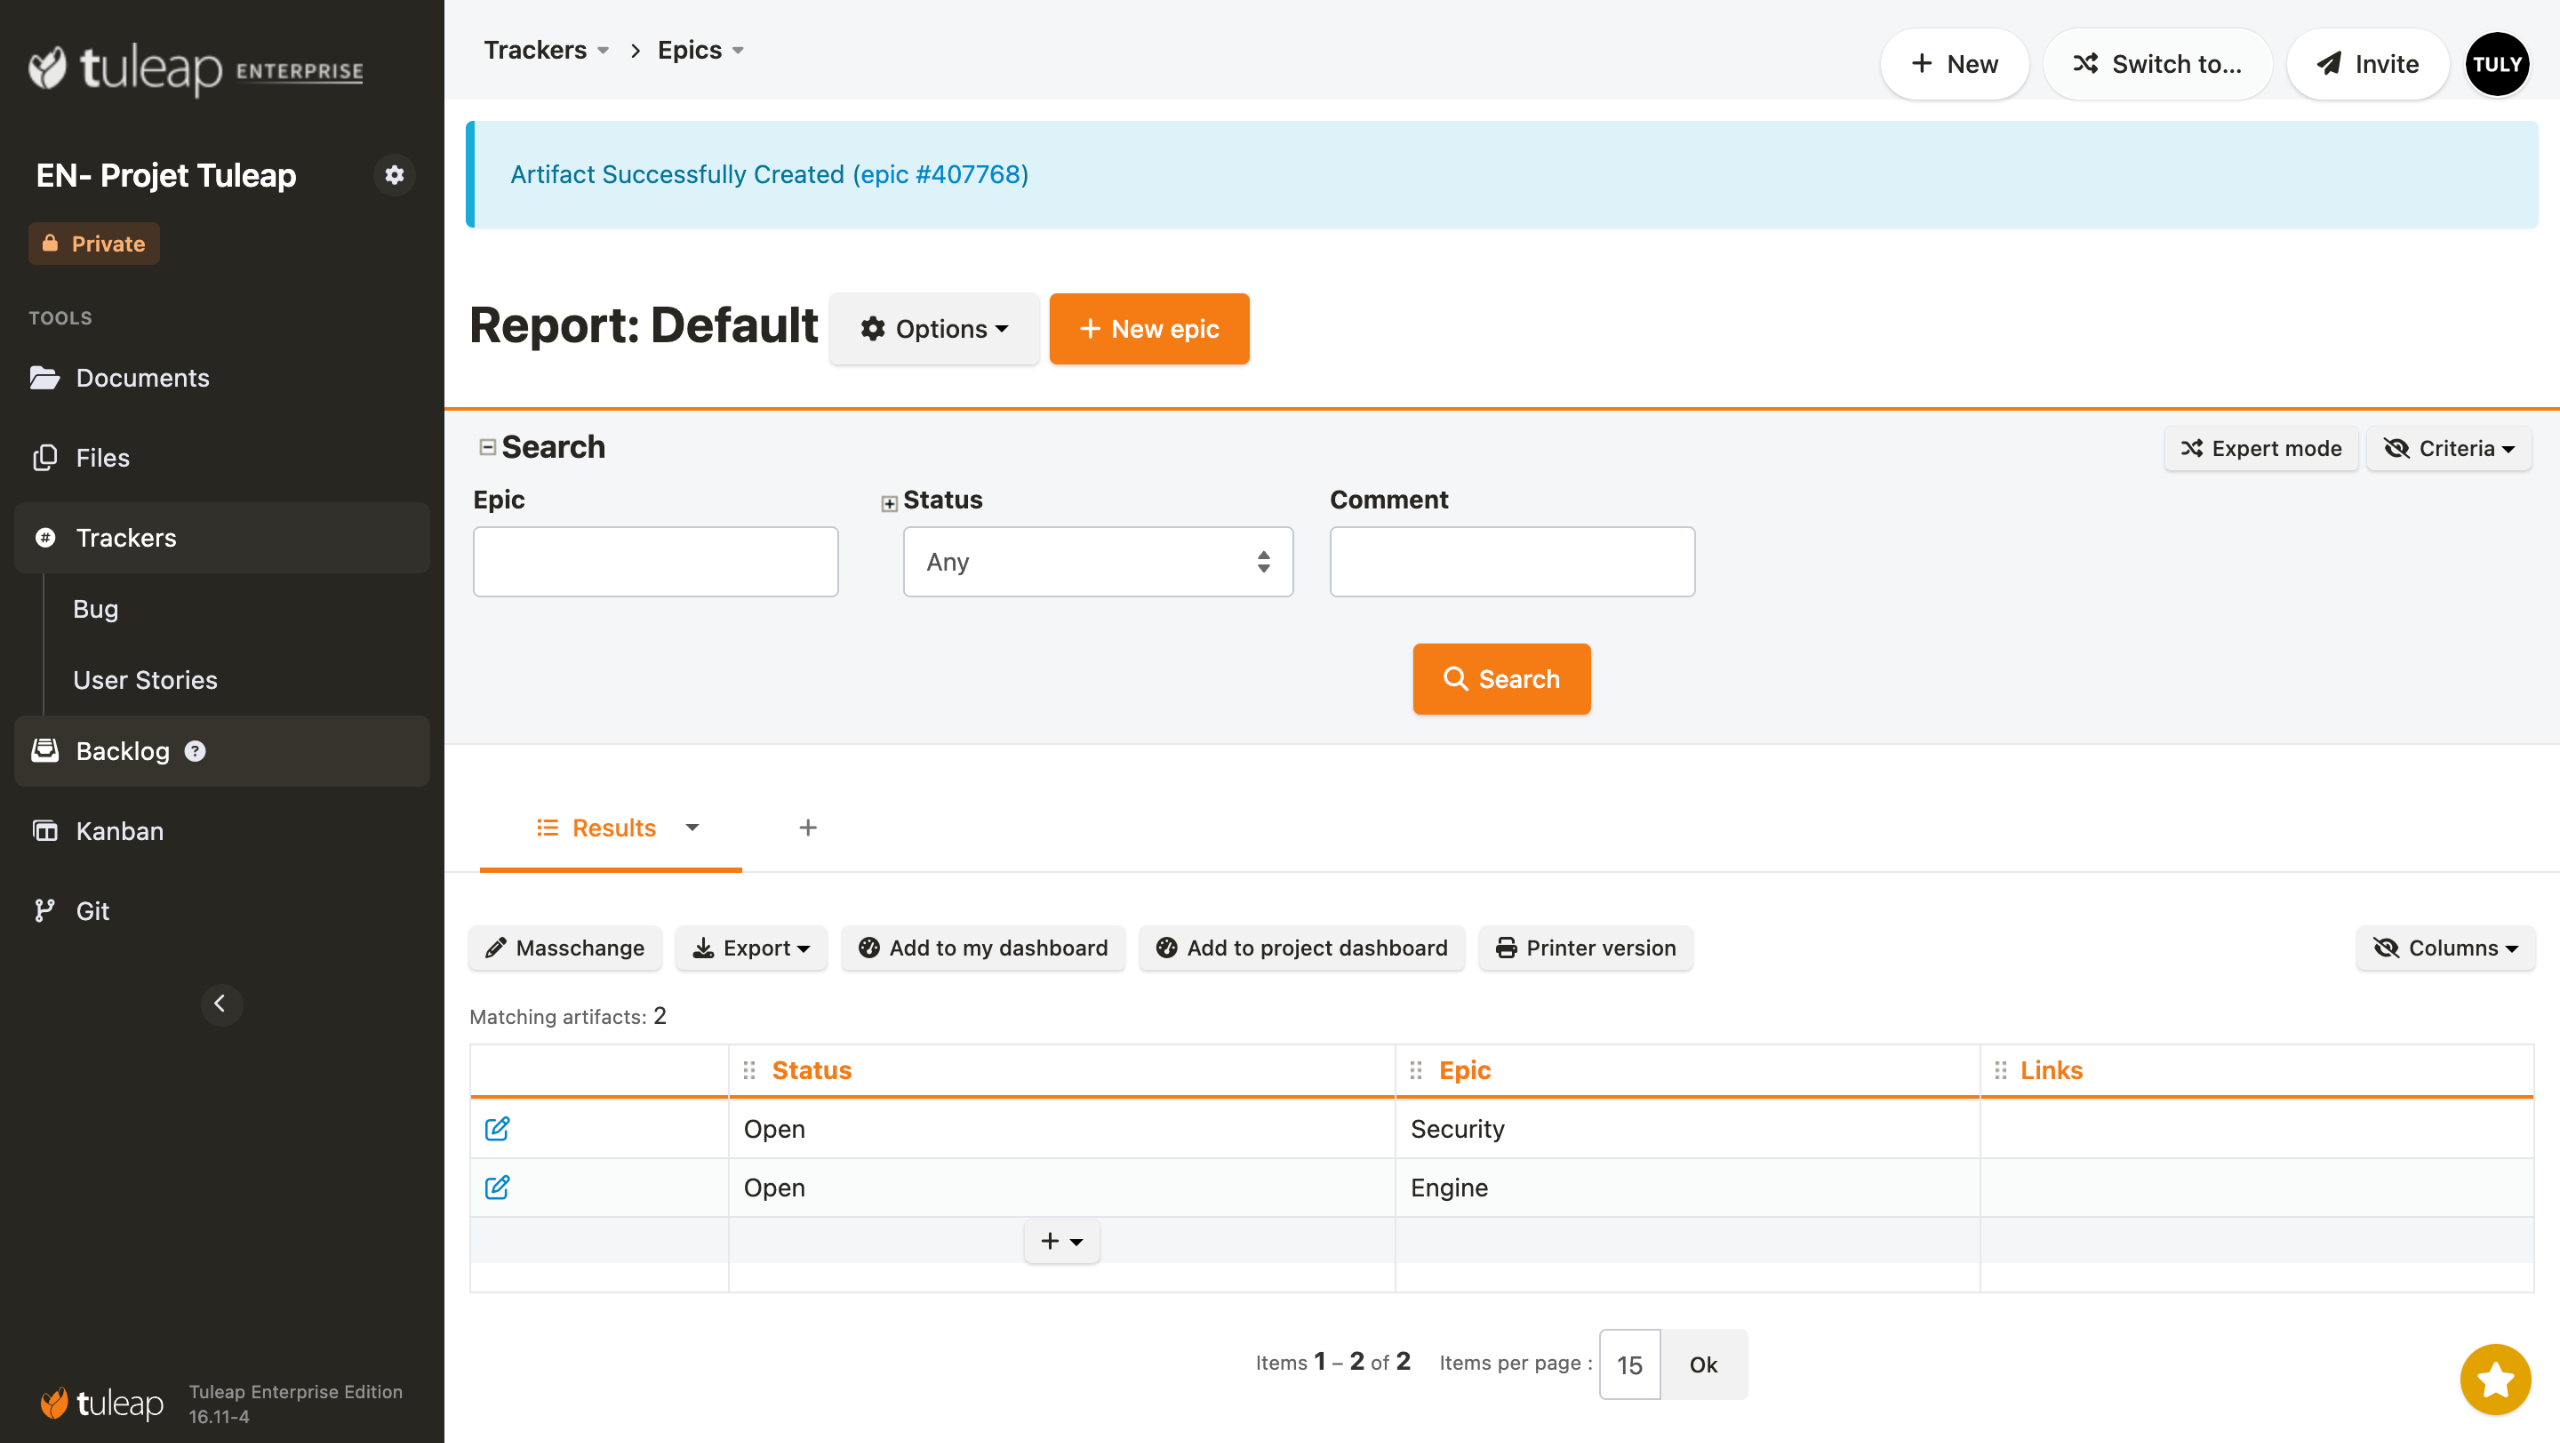Click the orange New epic button
2560x1443 pixels.
pos(1149,329)
